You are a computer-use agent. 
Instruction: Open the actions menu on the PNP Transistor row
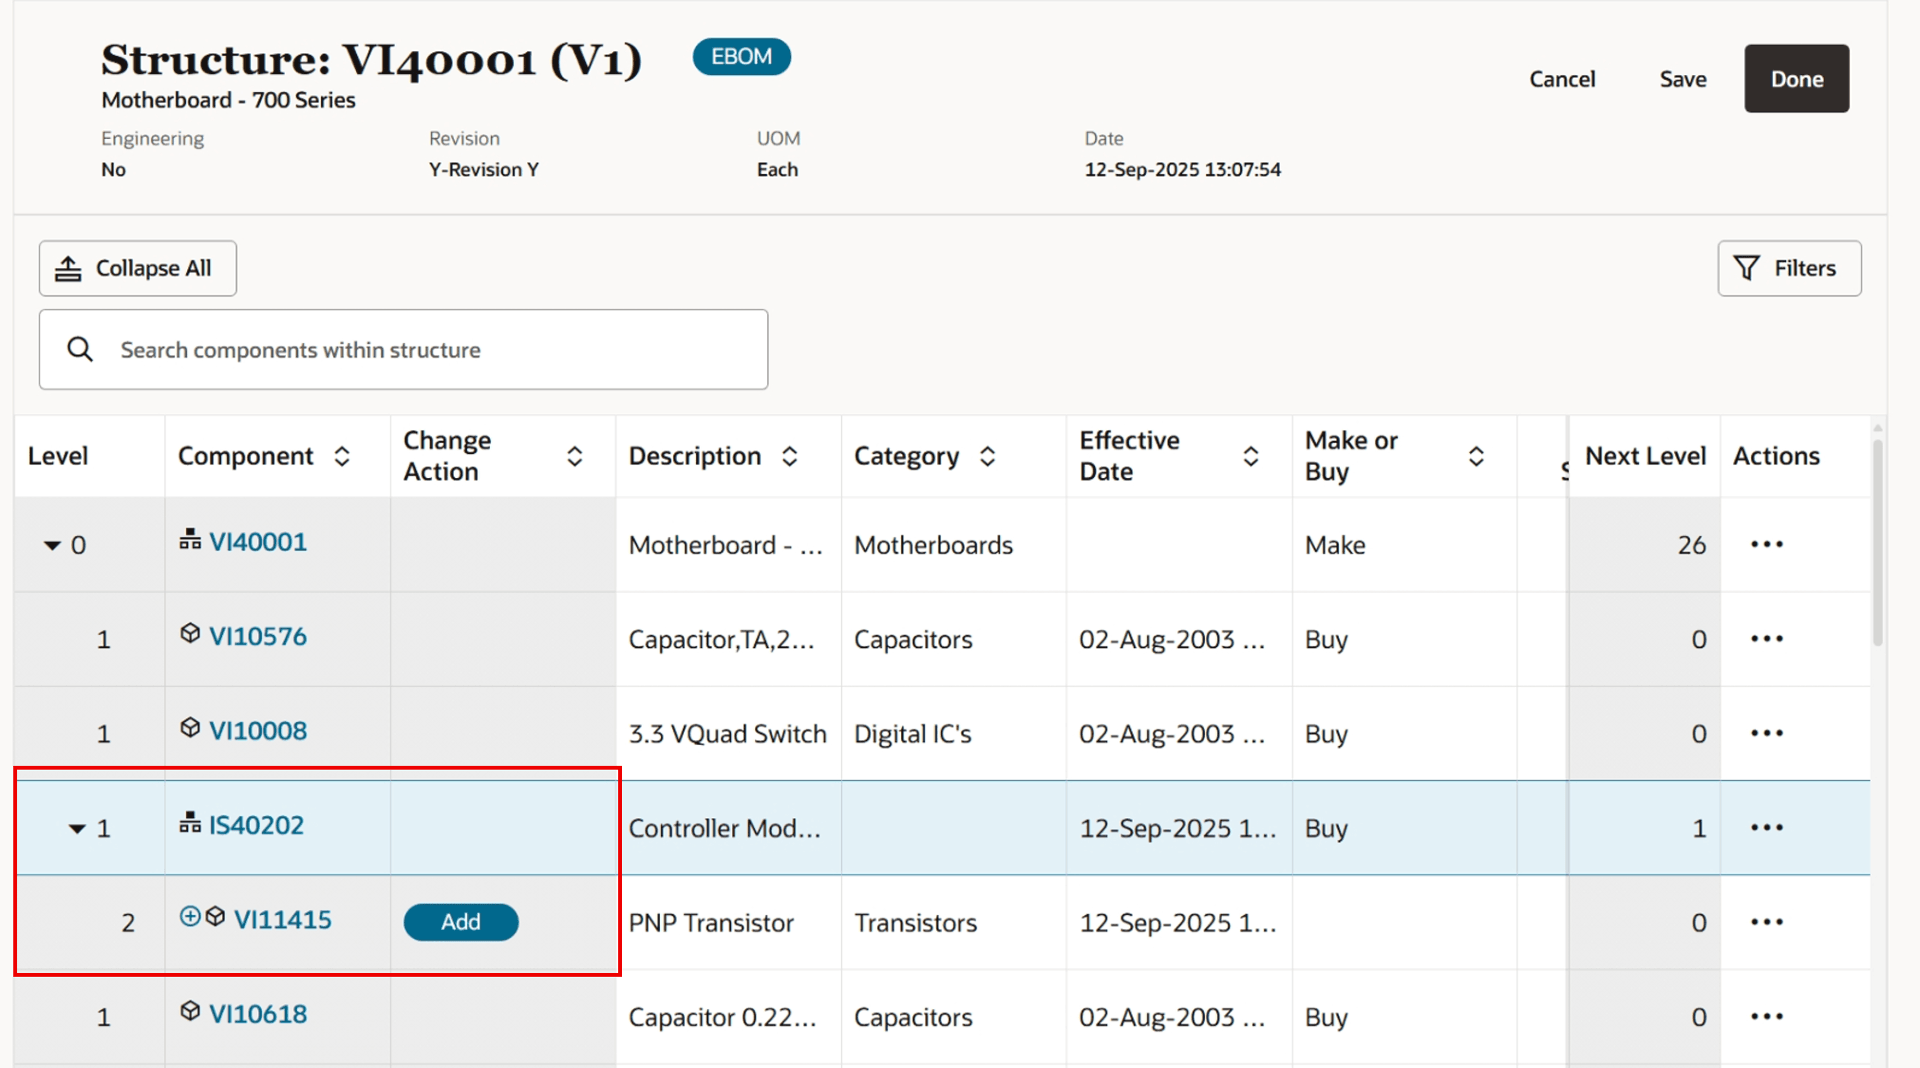1766,922
